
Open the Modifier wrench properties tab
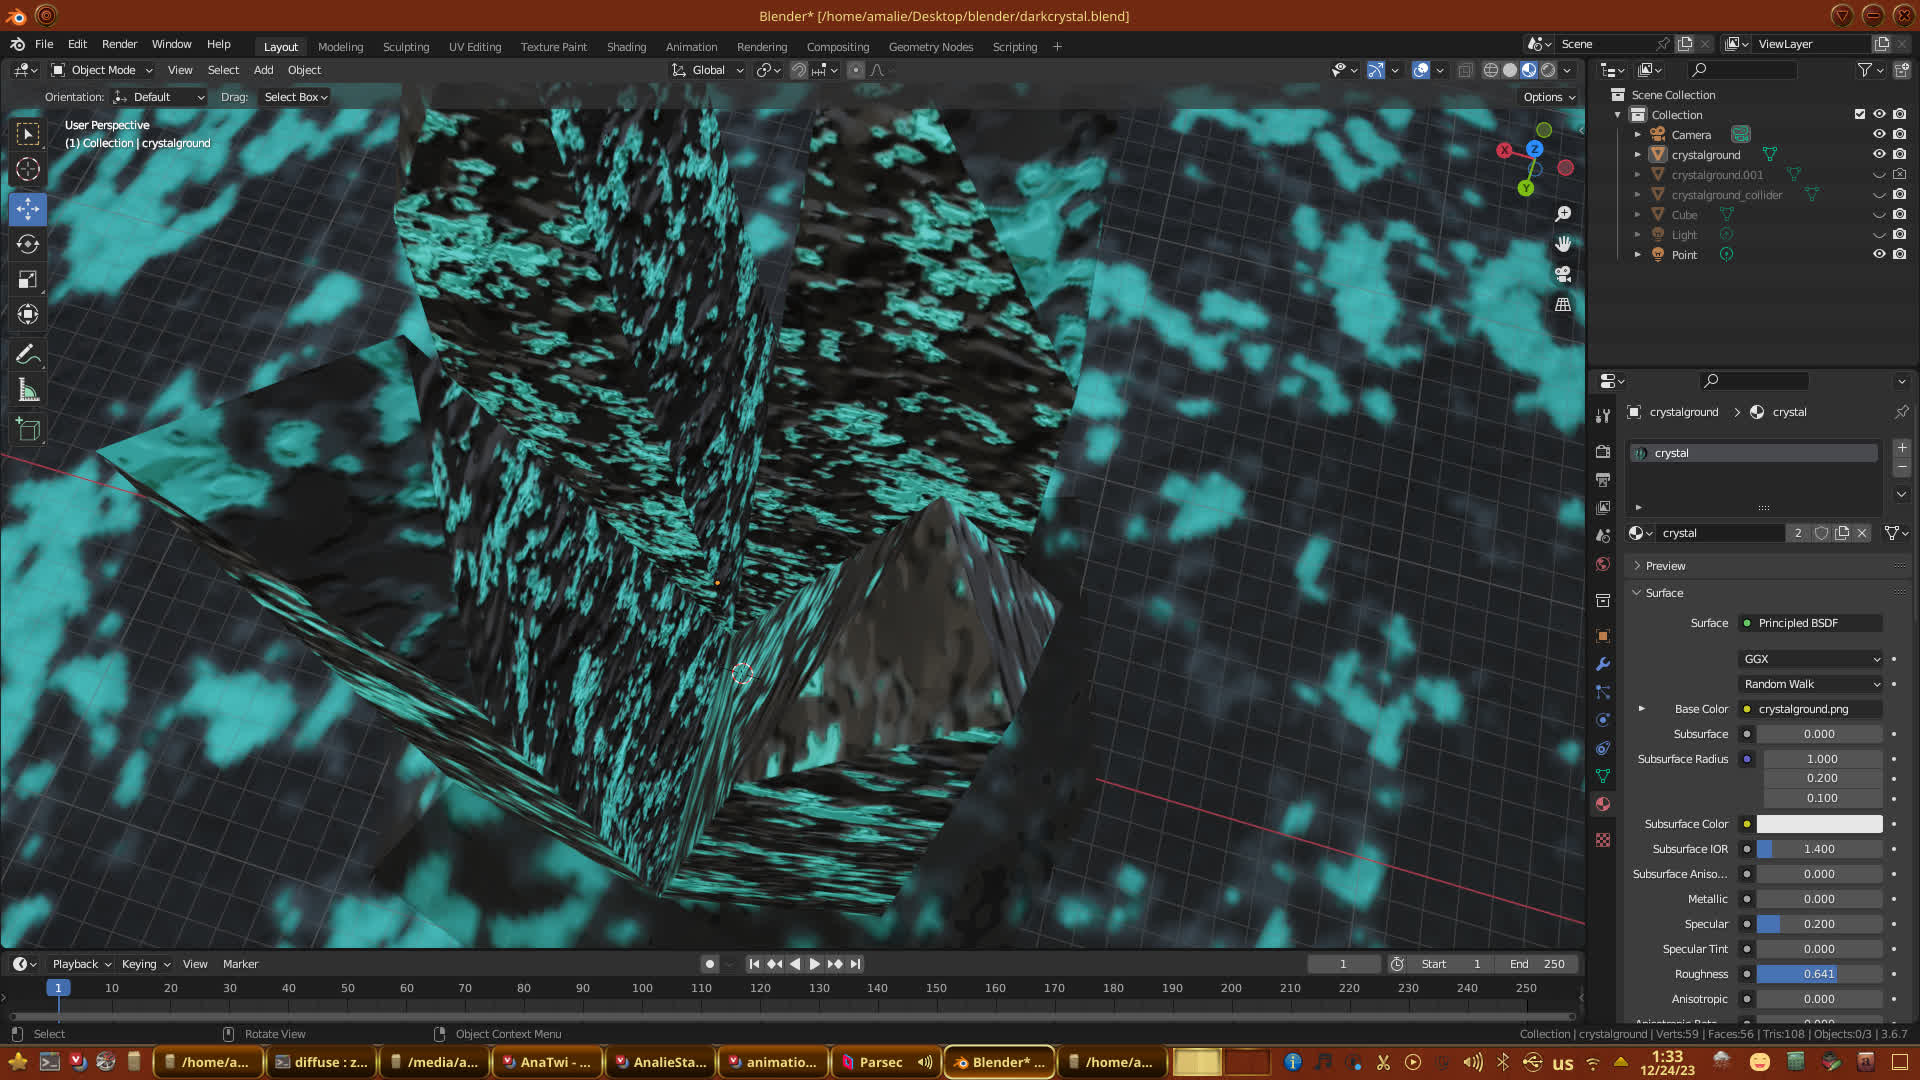(x=1603, y=664)
